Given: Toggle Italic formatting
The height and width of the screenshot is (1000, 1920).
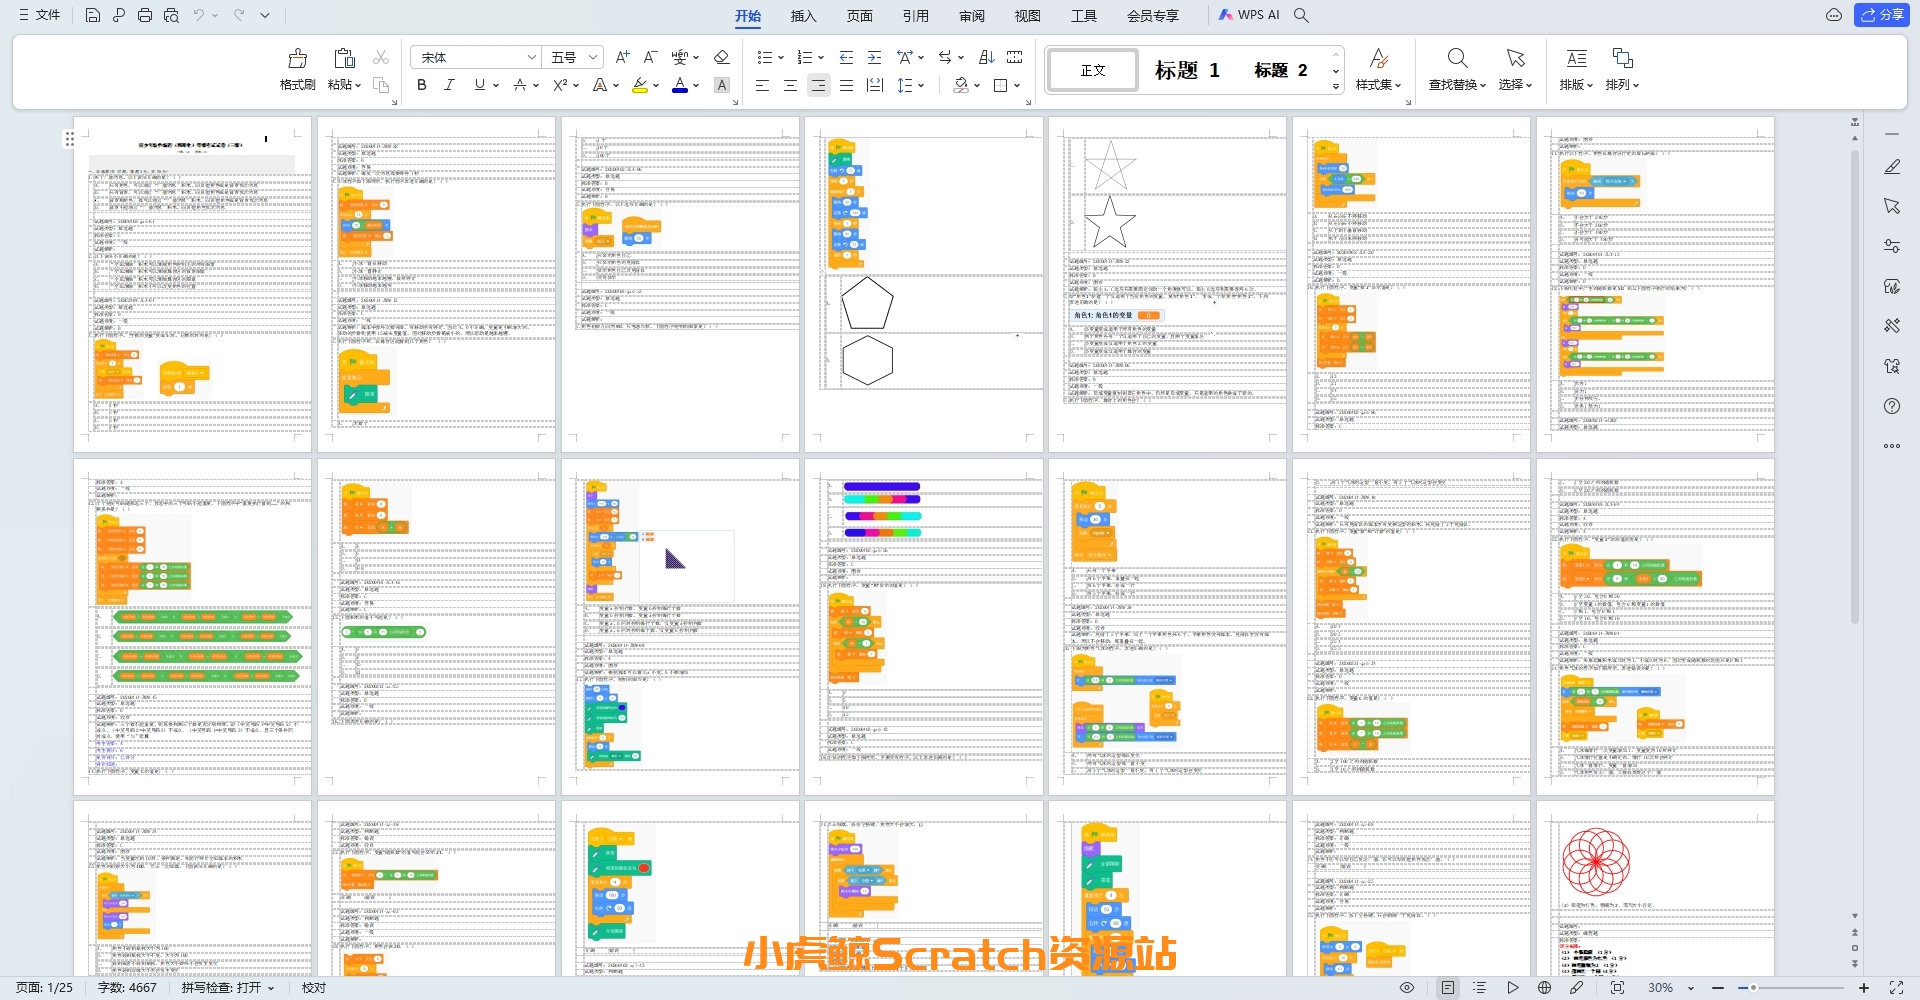Looking at the screenshot, I should click(449, 85).
